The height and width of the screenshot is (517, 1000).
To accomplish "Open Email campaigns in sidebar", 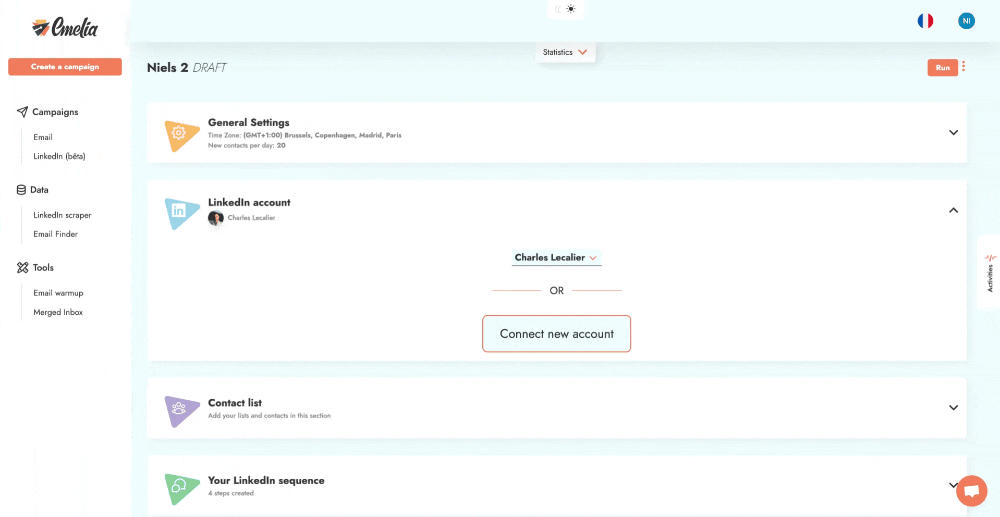I will pos(43,137).
